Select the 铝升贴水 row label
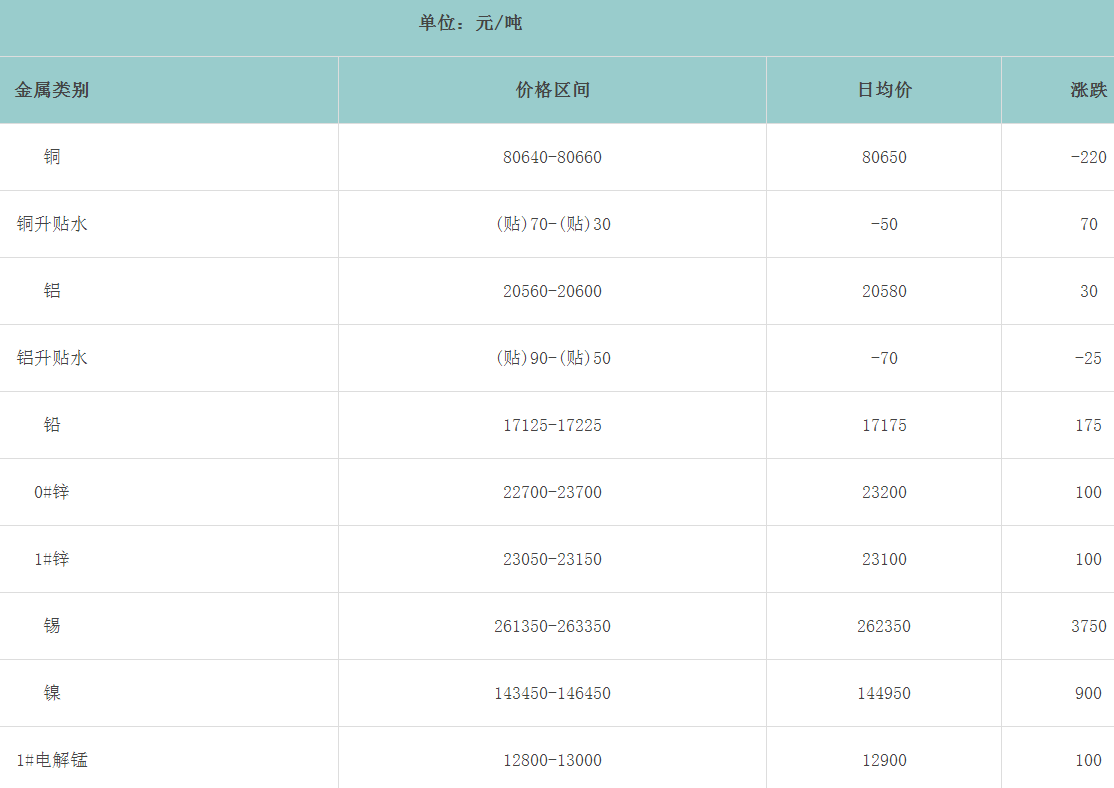Viewport: 1114px width, 788px height. click(52, 358)
